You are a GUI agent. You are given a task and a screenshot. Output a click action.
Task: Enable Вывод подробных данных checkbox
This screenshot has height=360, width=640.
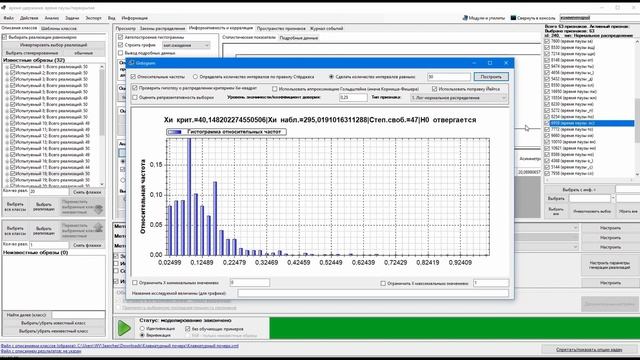pyautogui.click(x=120, y=53)
